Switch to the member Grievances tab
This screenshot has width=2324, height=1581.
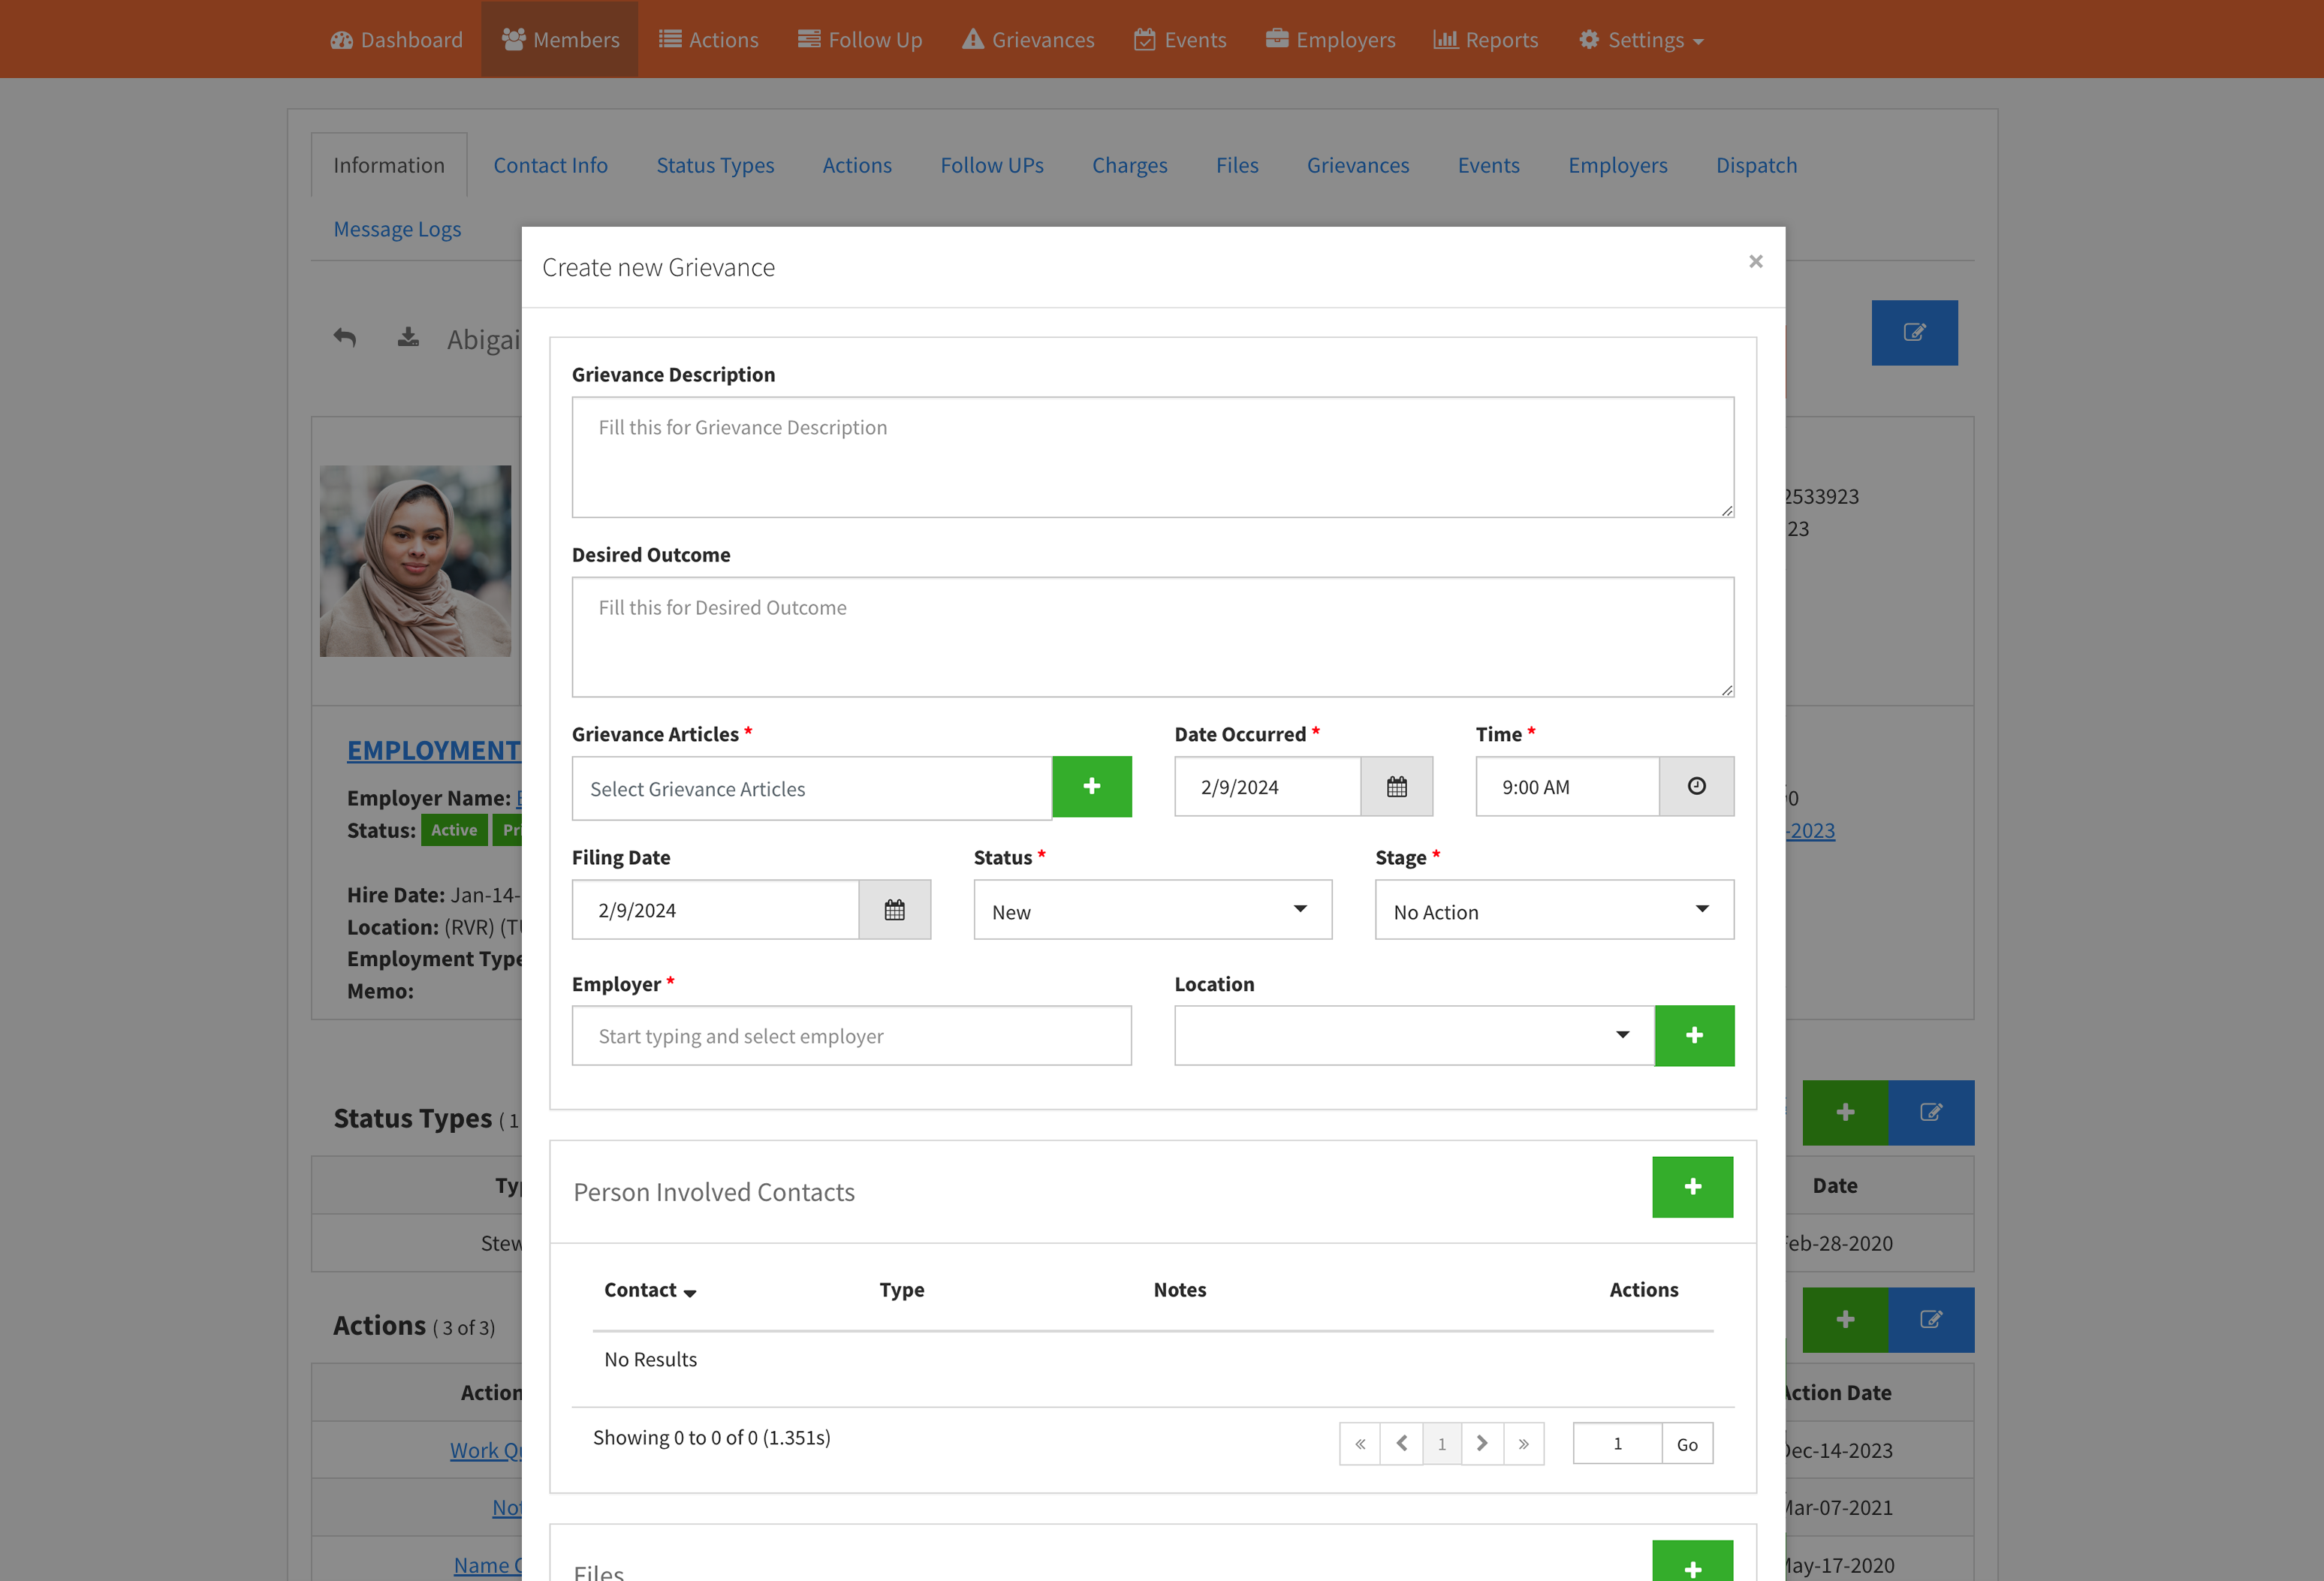[x=1357, y=165]
